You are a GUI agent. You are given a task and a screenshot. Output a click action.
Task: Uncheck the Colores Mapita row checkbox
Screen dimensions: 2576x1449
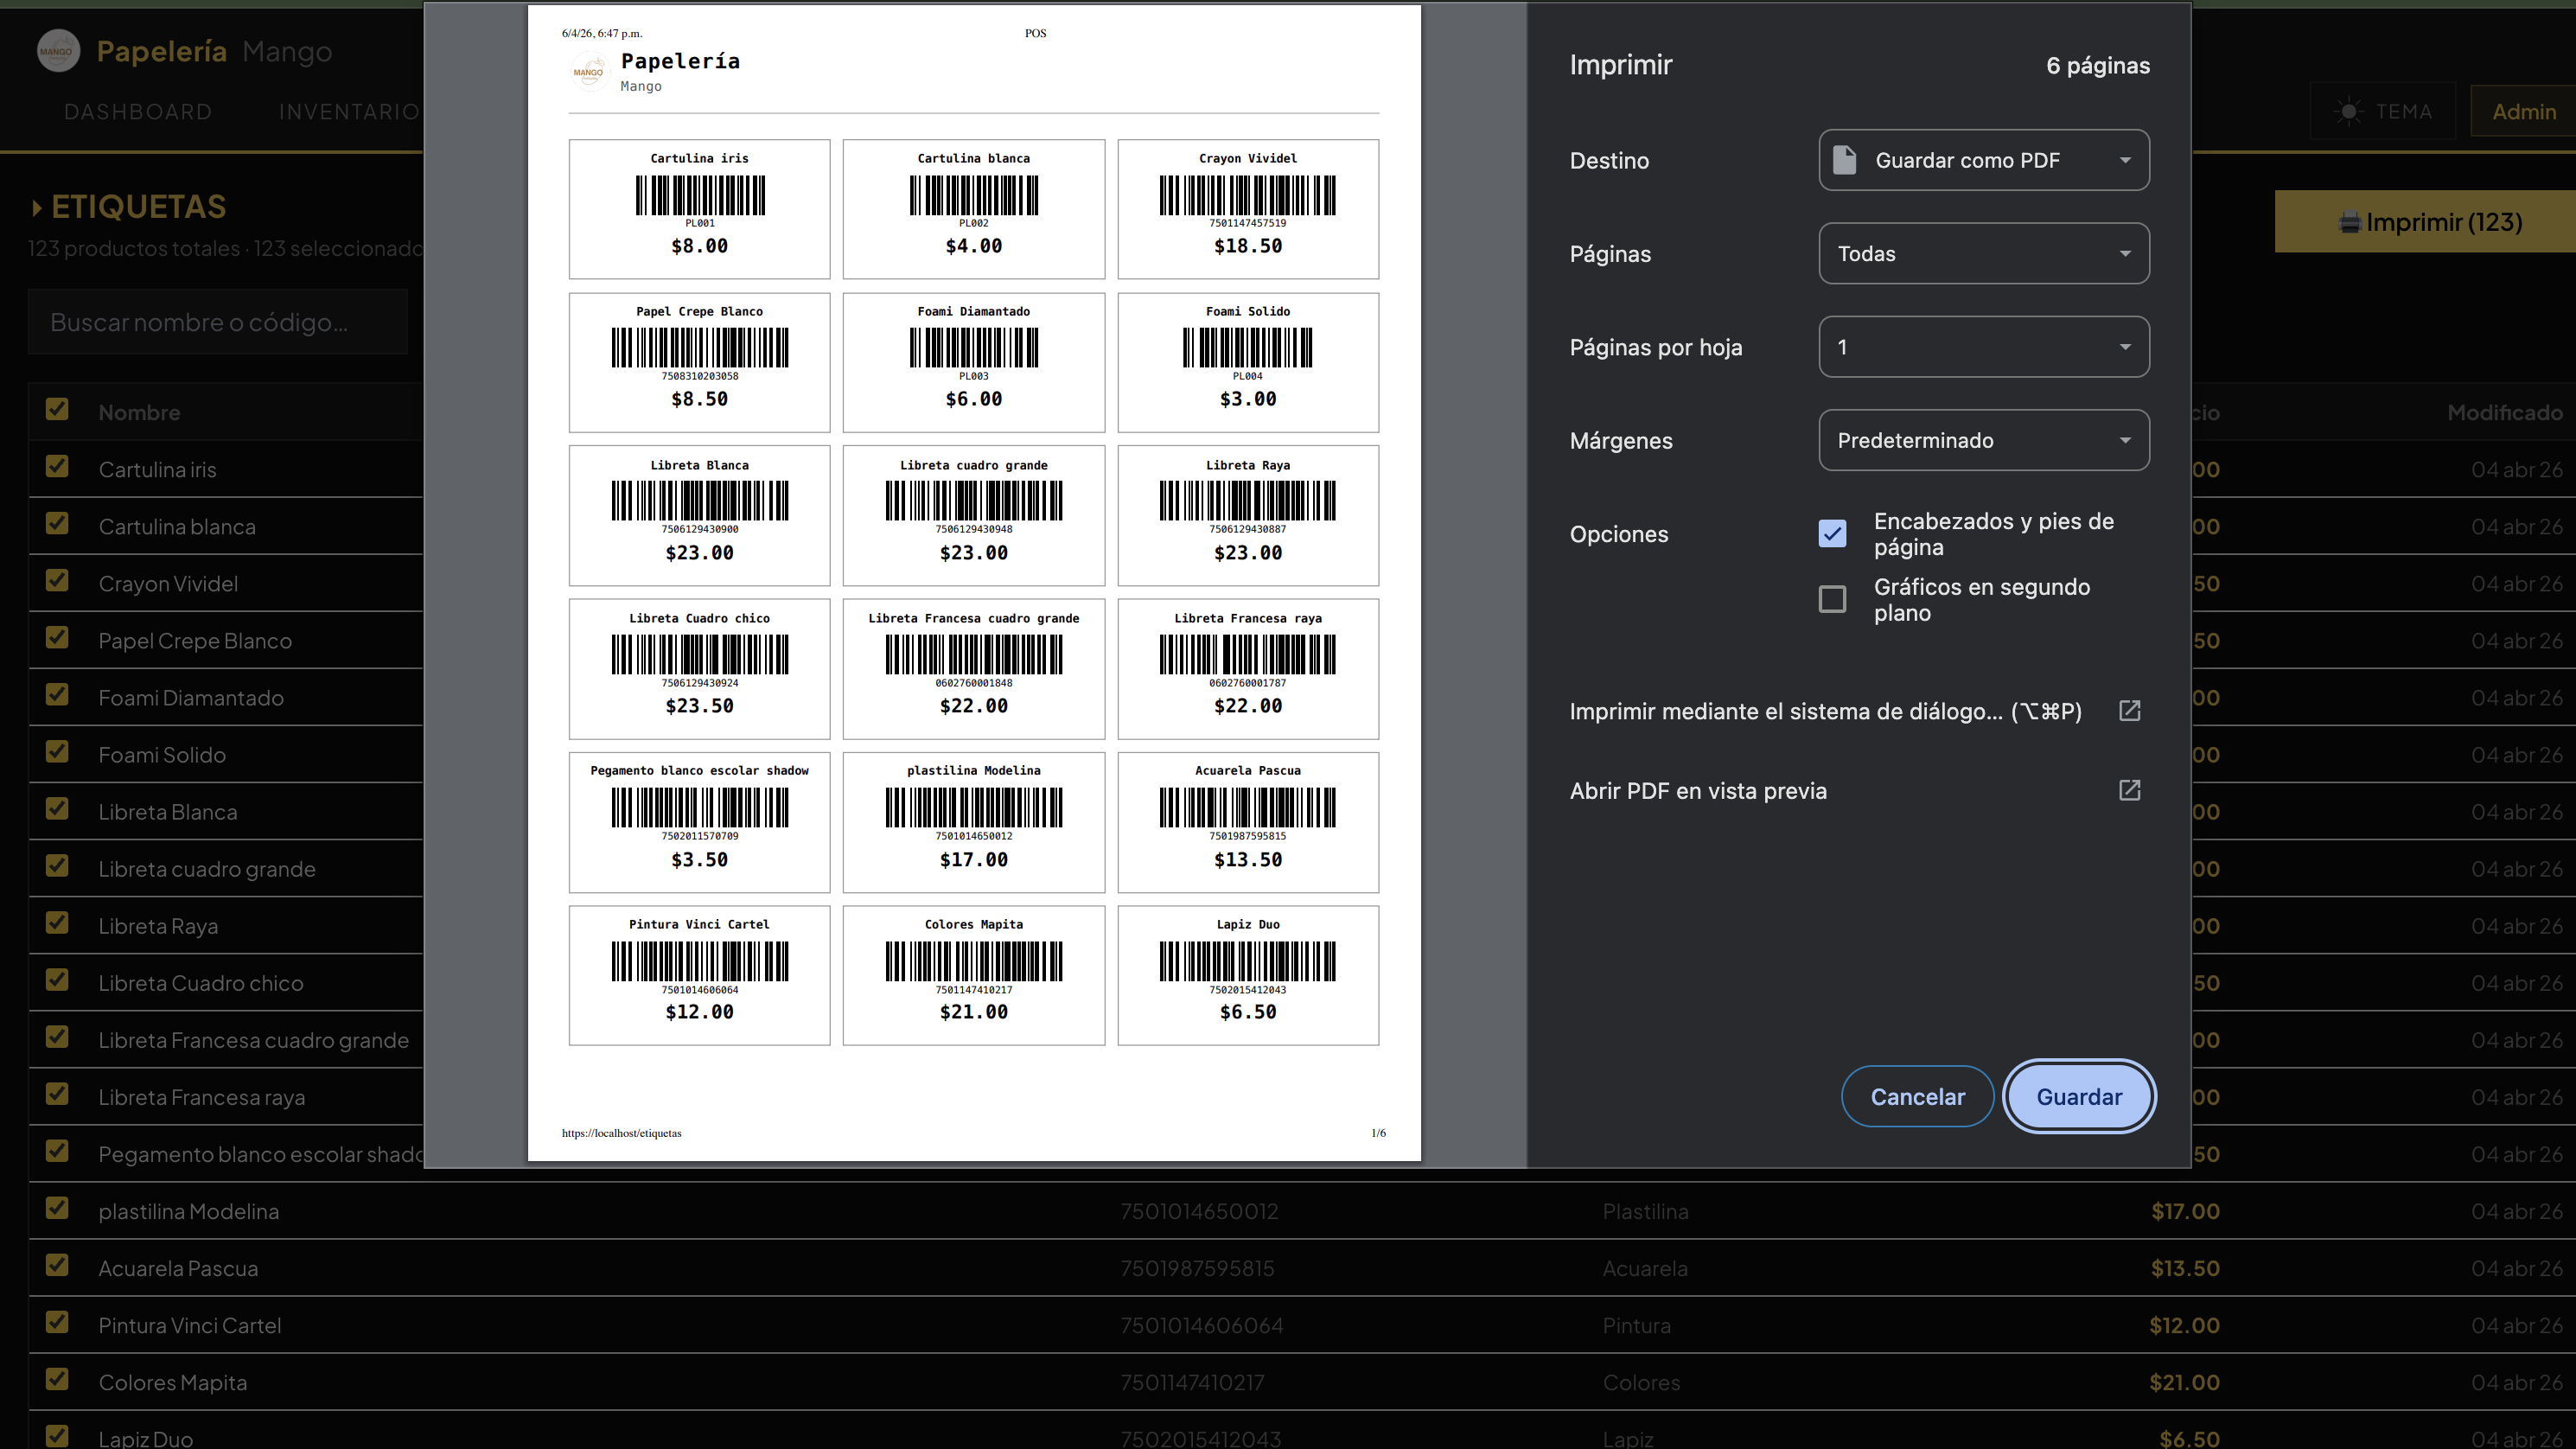(57, 1380)
